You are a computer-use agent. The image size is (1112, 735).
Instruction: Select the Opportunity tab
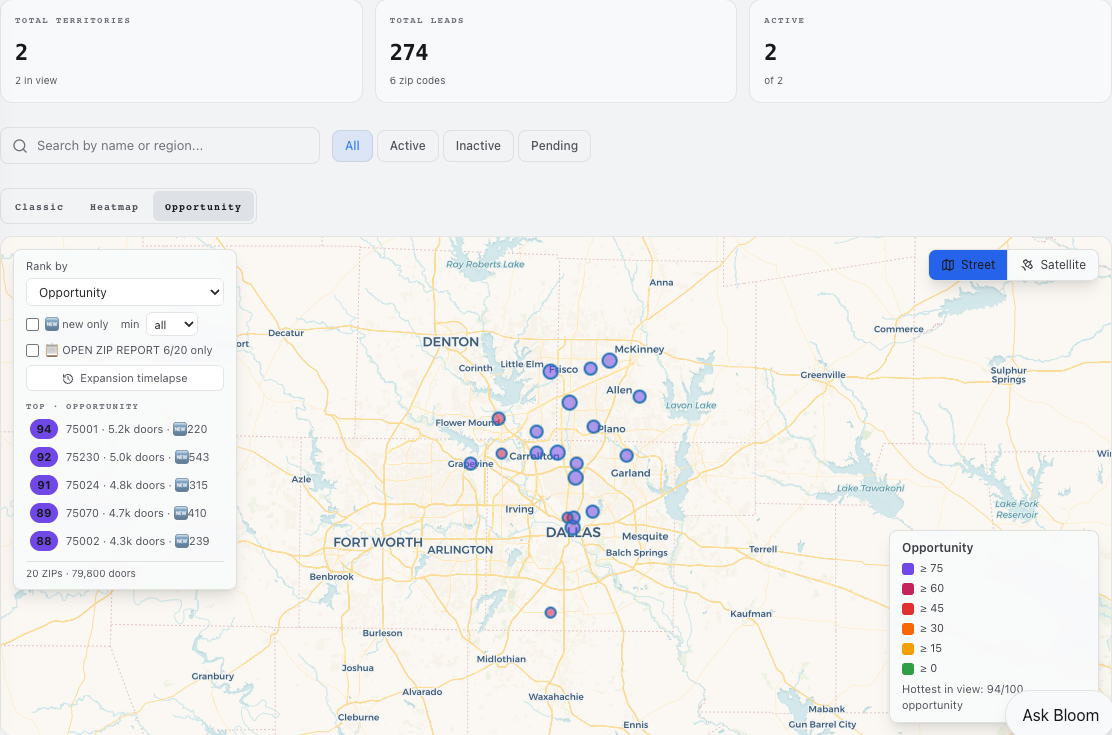(x=204, y=207)
